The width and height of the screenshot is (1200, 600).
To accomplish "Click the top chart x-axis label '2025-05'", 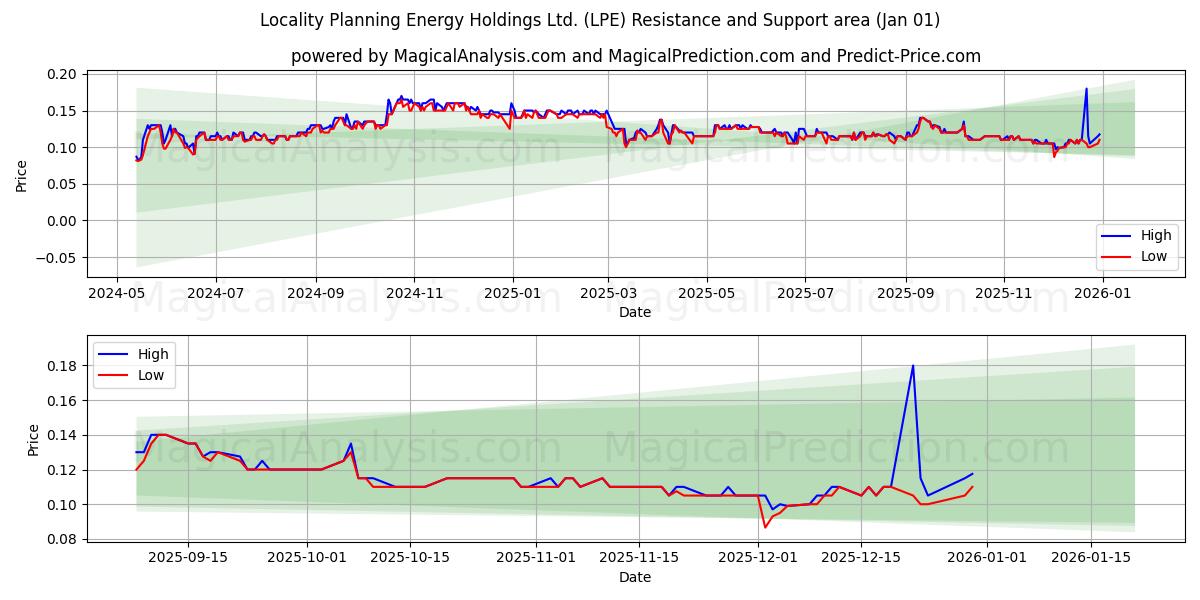I will (x=707, y=294).
